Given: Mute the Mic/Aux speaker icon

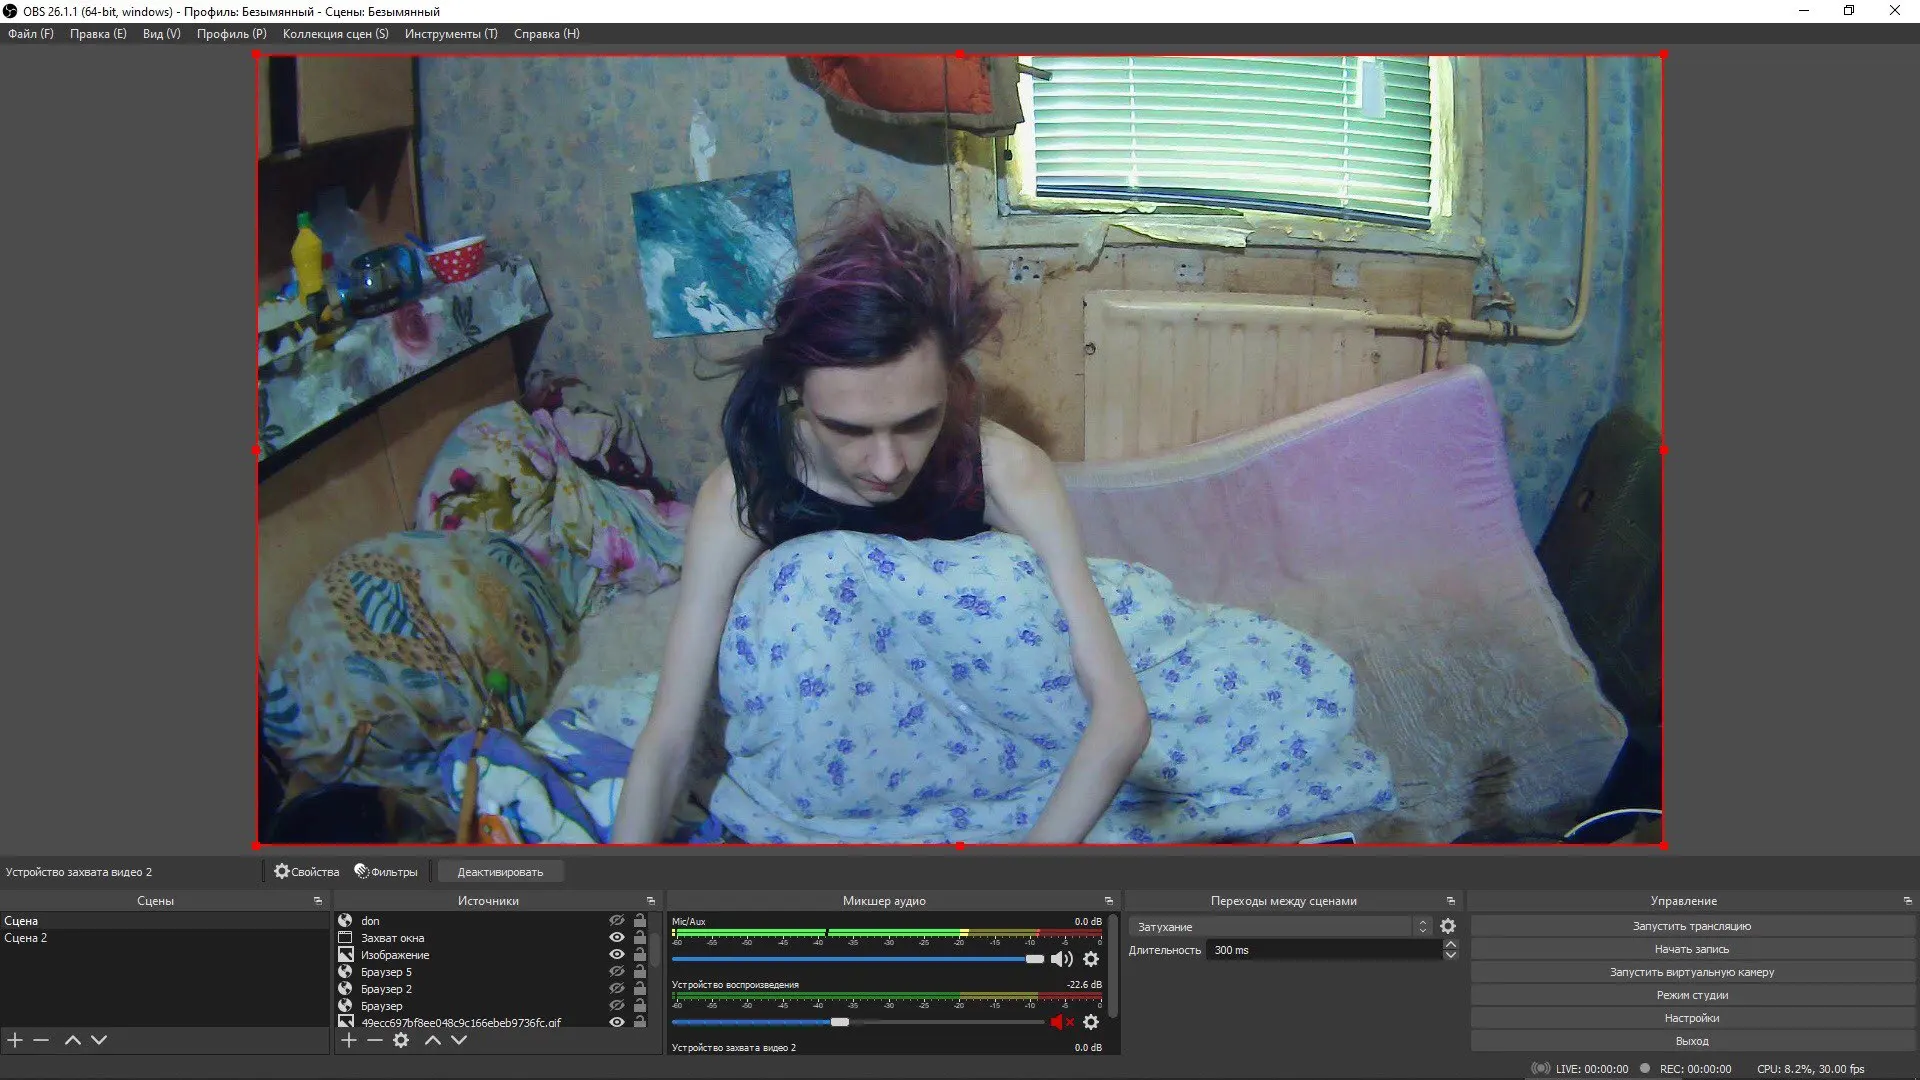Looking at the screenshot, I should pos(1061,960).
